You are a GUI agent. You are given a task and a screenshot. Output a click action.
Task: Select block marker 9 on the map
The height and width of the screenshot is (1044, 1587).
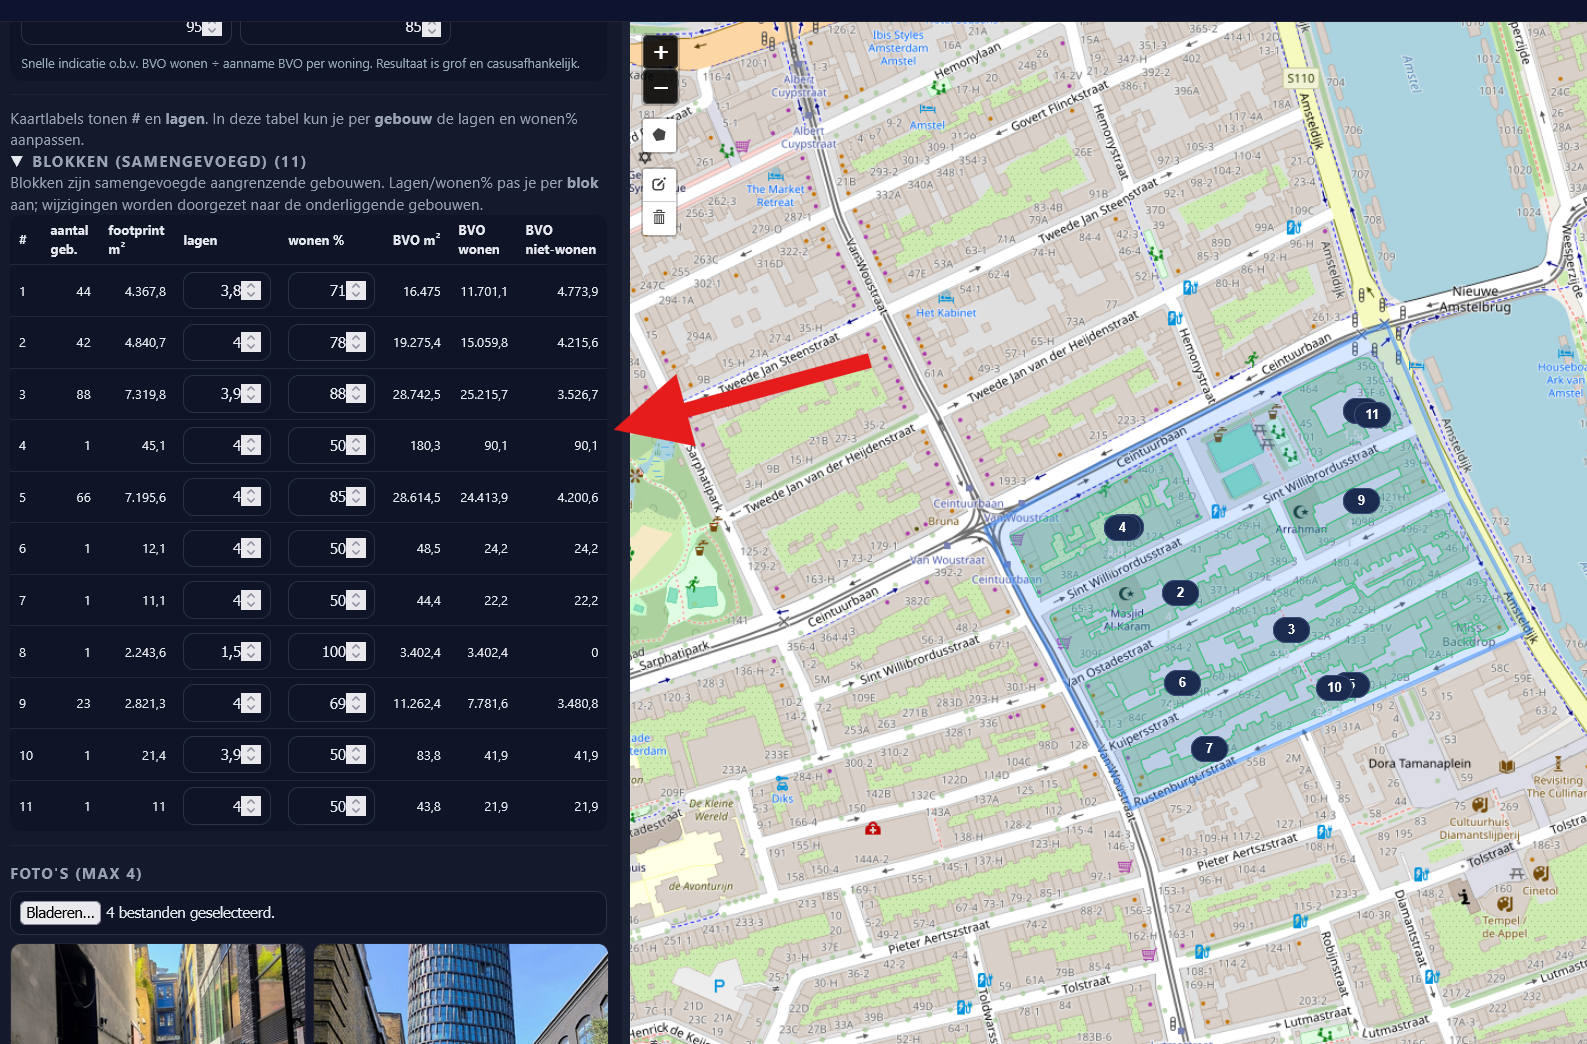(x=1360, y=500)
